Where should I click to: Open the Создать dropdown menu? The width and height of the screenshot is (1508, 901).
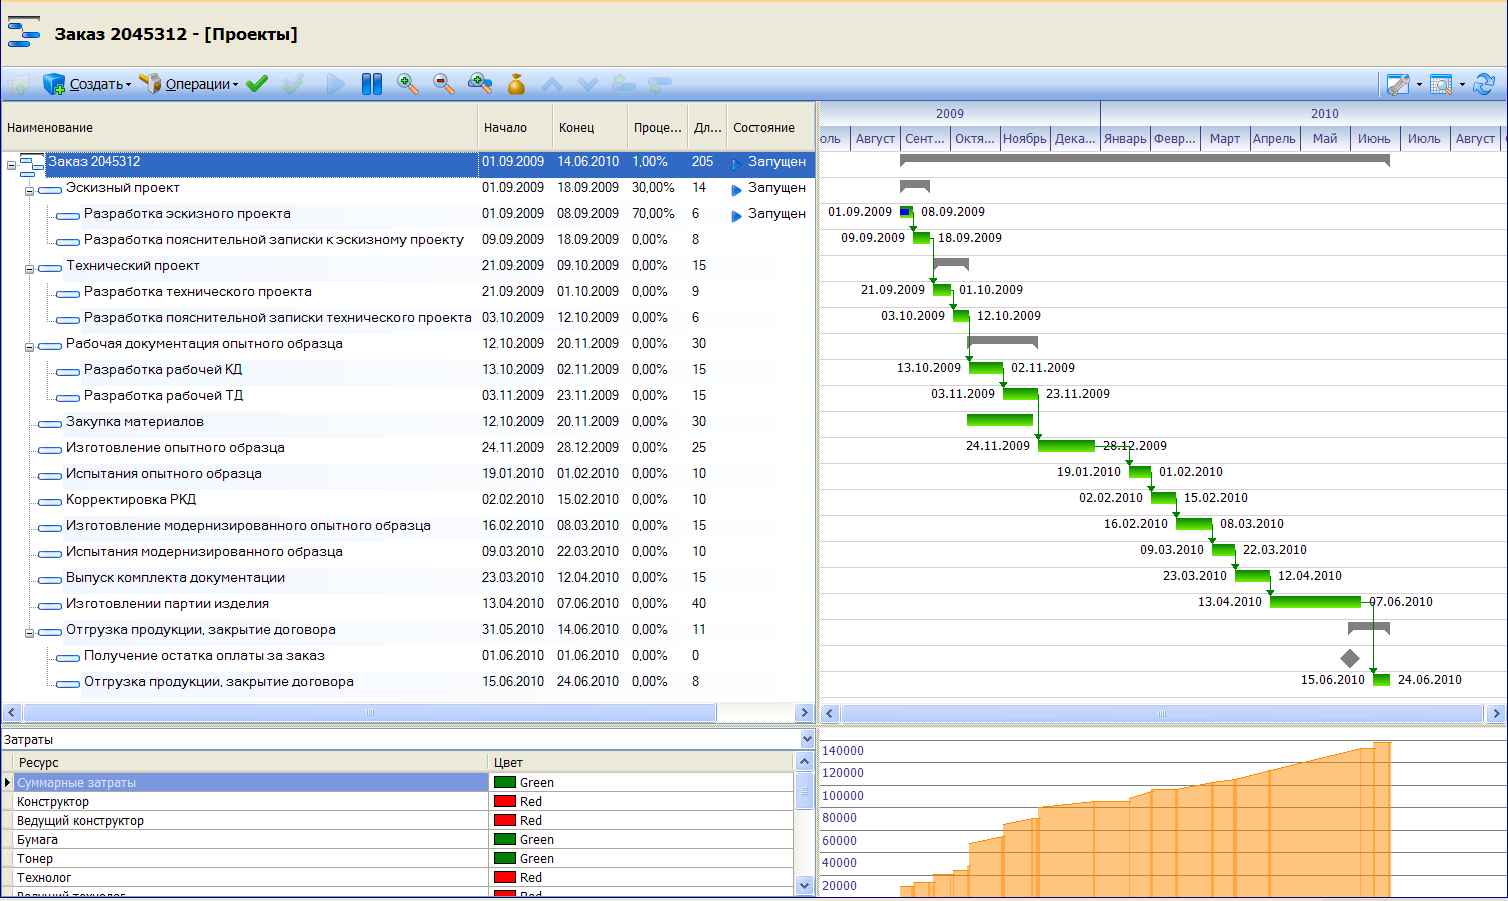pos(87,84)
